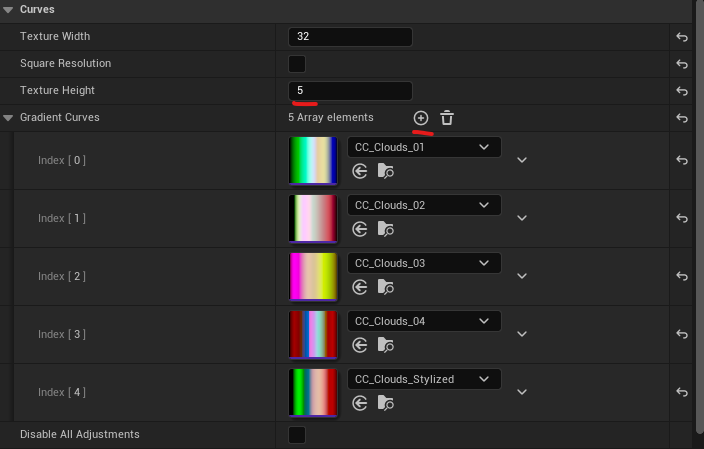Viewport: 704px width, 449px height.
Task: Click the Square Resolution property label
Action: click(65, 63)
